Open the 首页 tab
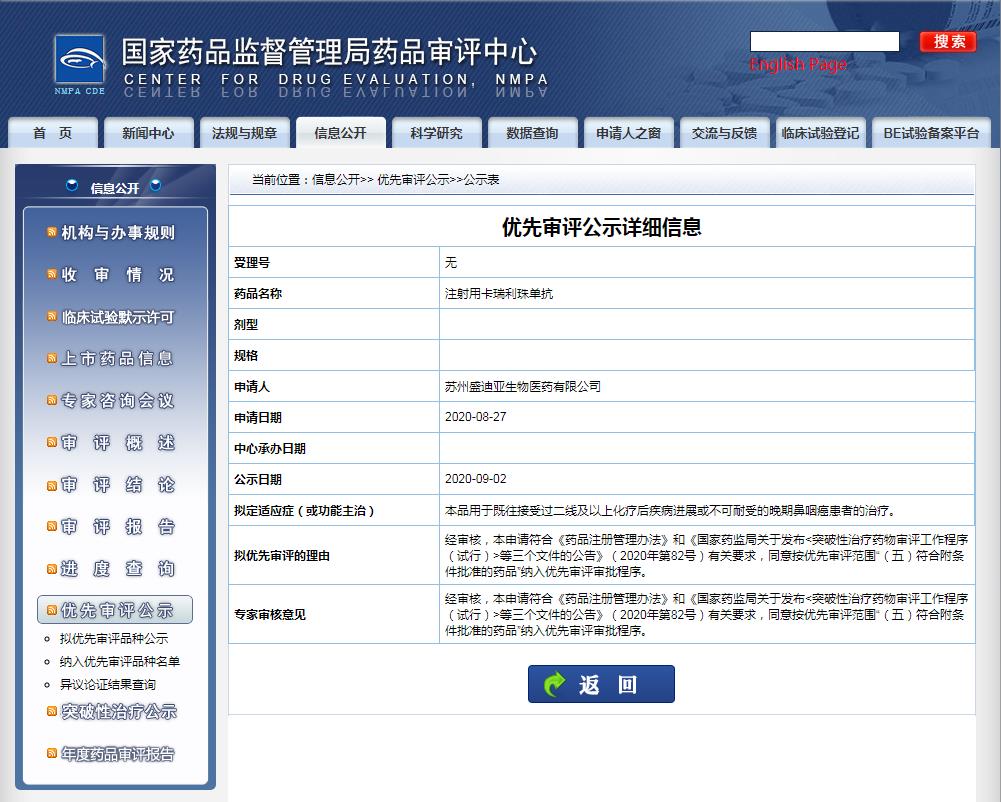This screenshot has width=1001, height=802. (52, 133)
